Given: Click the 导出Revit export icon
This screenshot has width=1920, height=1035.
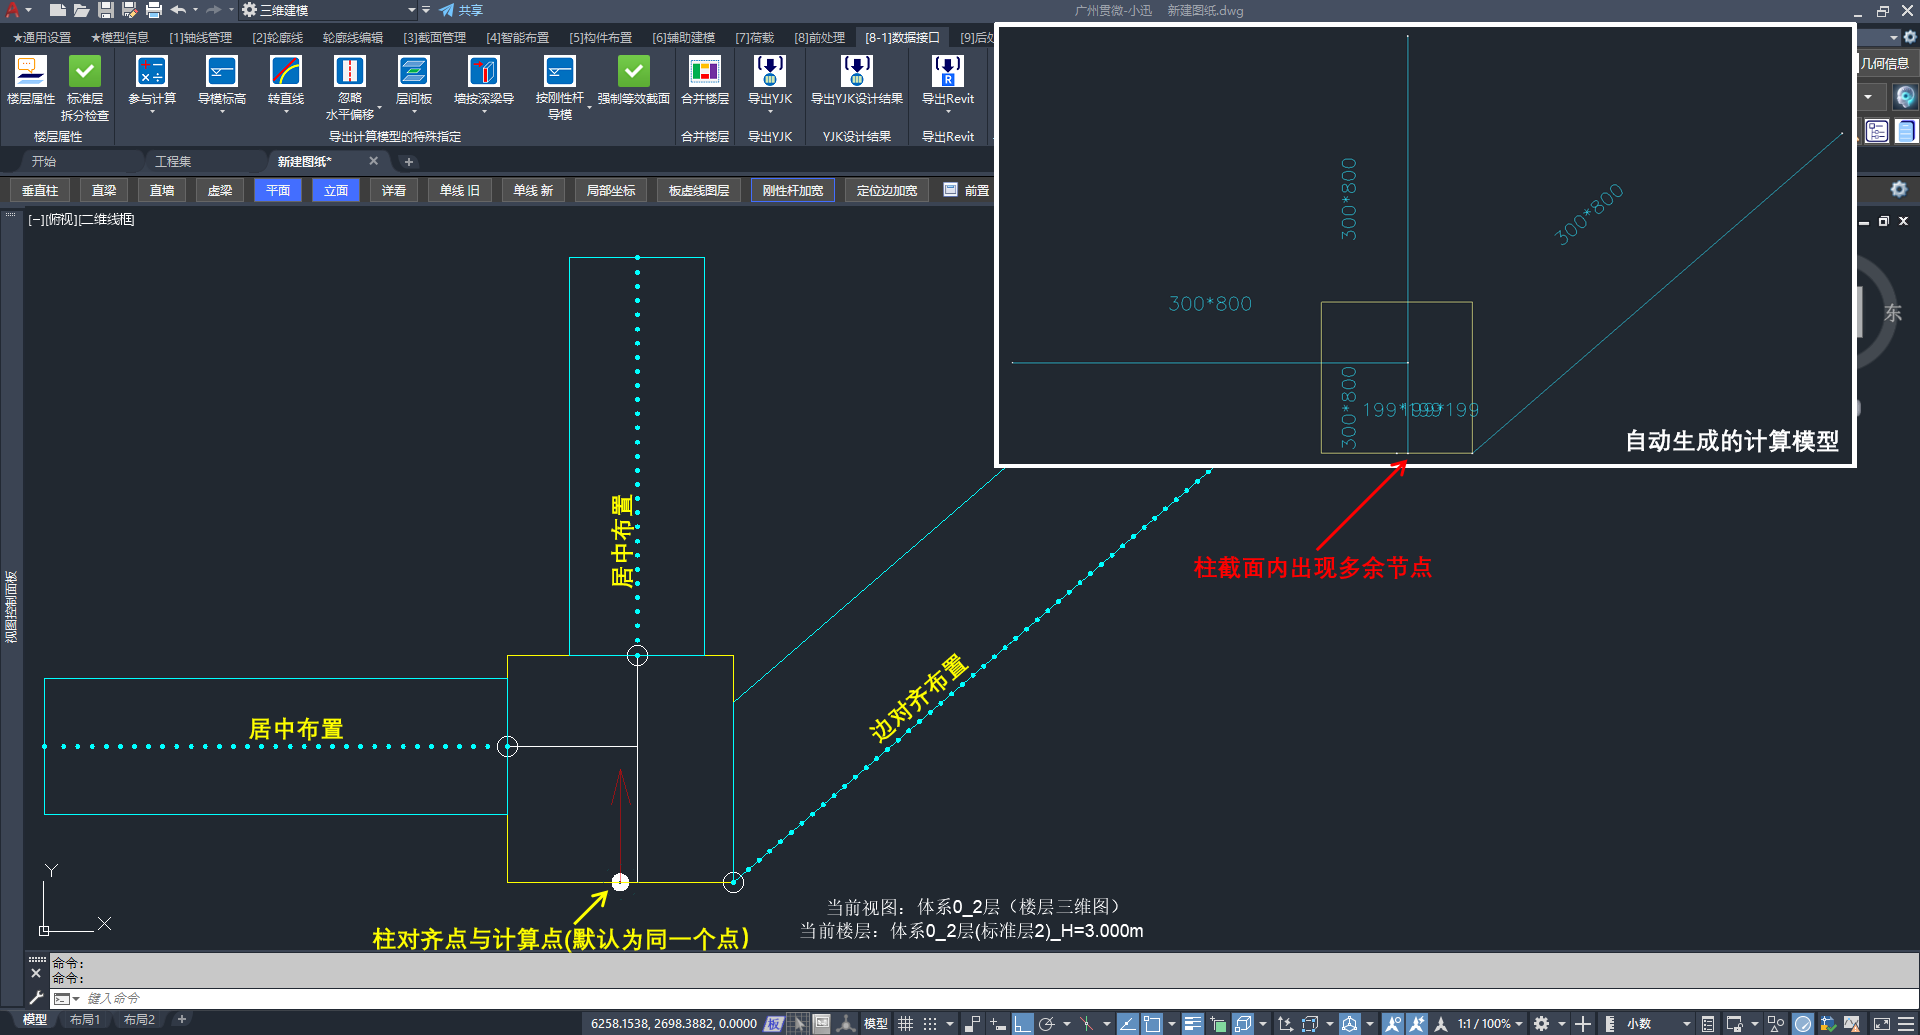Looking at the screenshot, I should pos(947,72).
